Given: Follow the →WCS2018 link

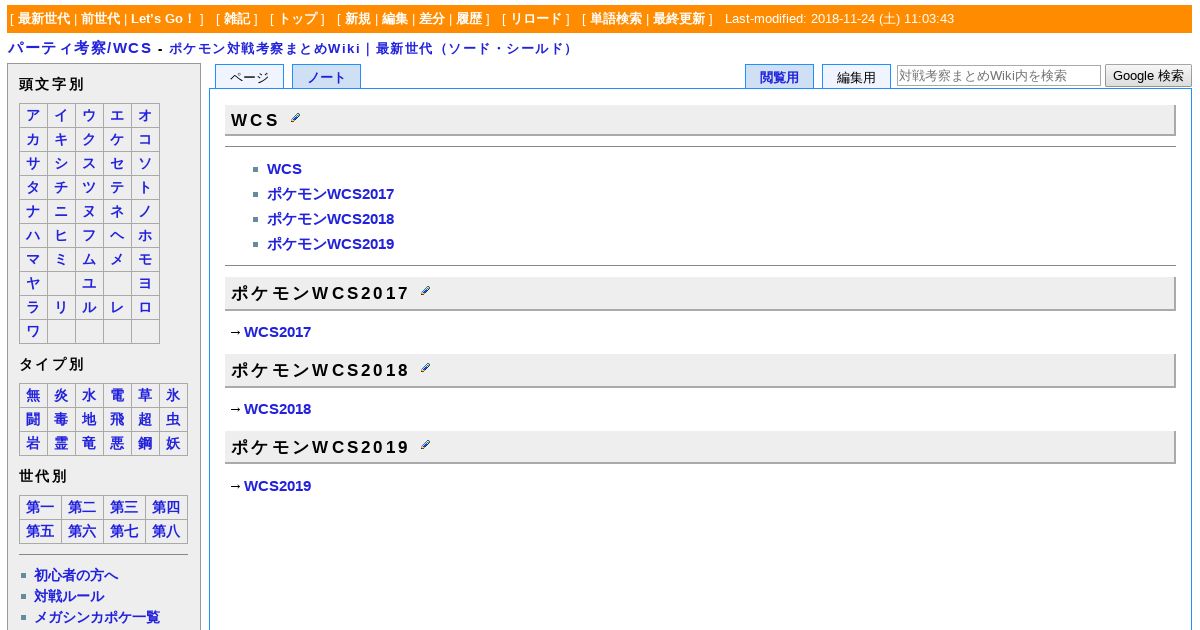Looking at the screenshot, I should tap(277, 409).
